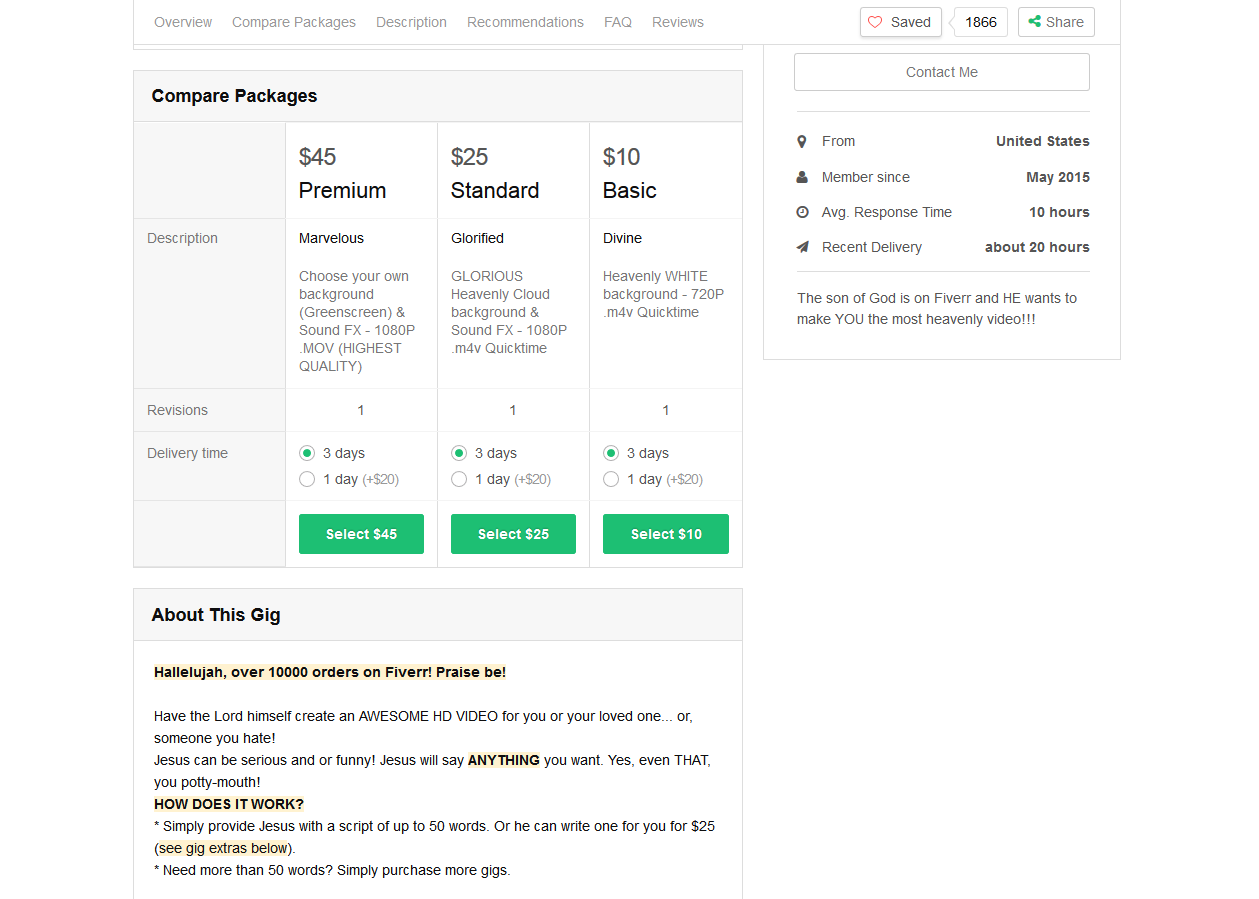Open the Overview tab
The image size is (1259, 899).
(x=183, y=22)
